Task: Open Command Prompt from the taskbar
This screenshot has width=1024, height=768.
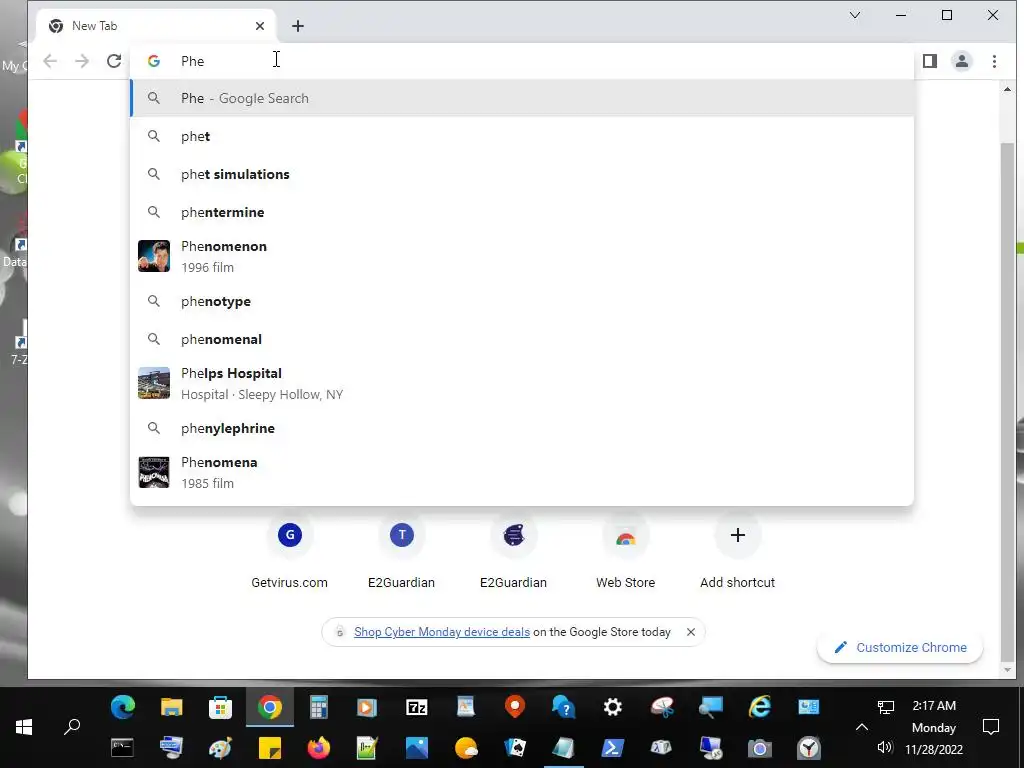Action: pyautogui.click(x=121, y=748)
